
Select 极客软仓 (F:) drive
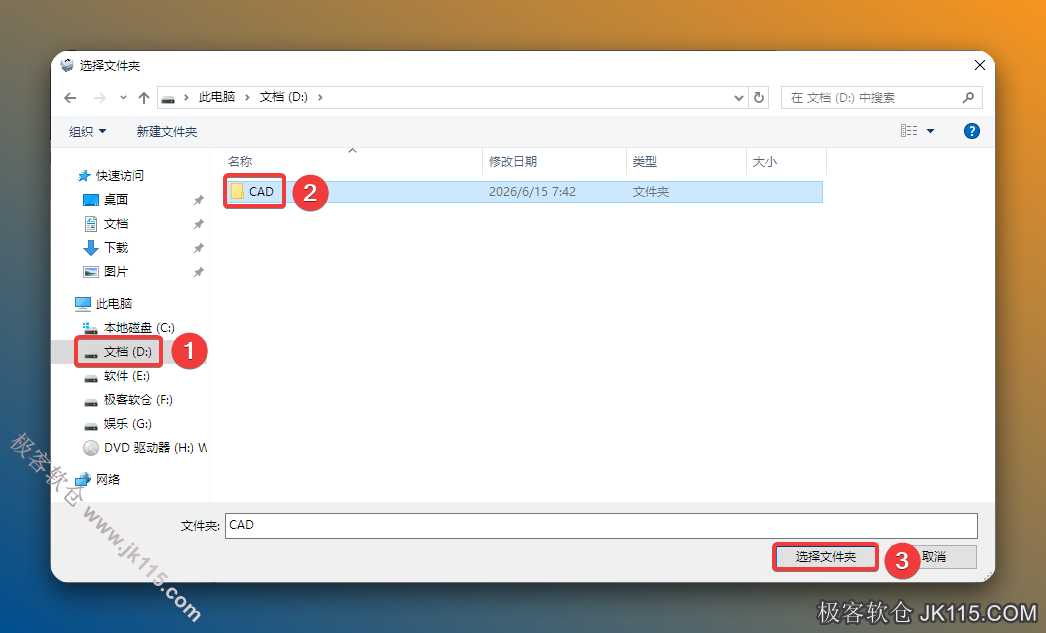point(138,400)
